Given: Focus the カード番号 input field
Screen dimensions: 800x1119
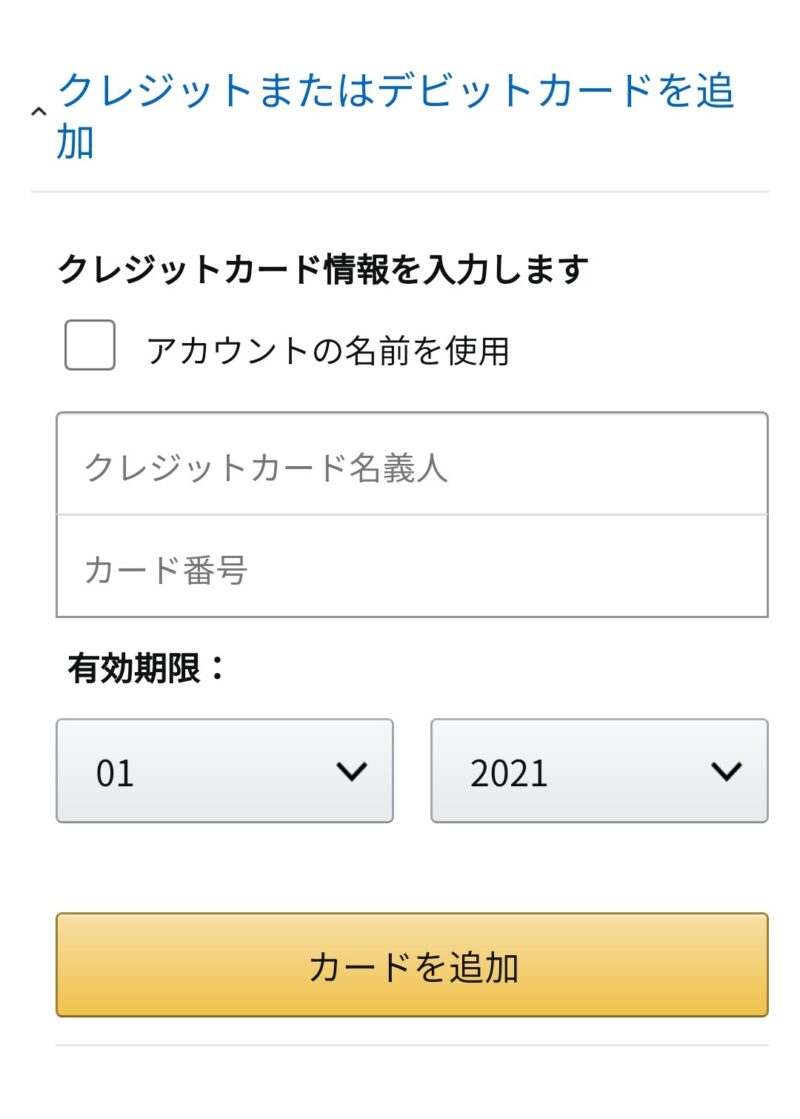Looking at the screenshot, I should coord(412,566).
